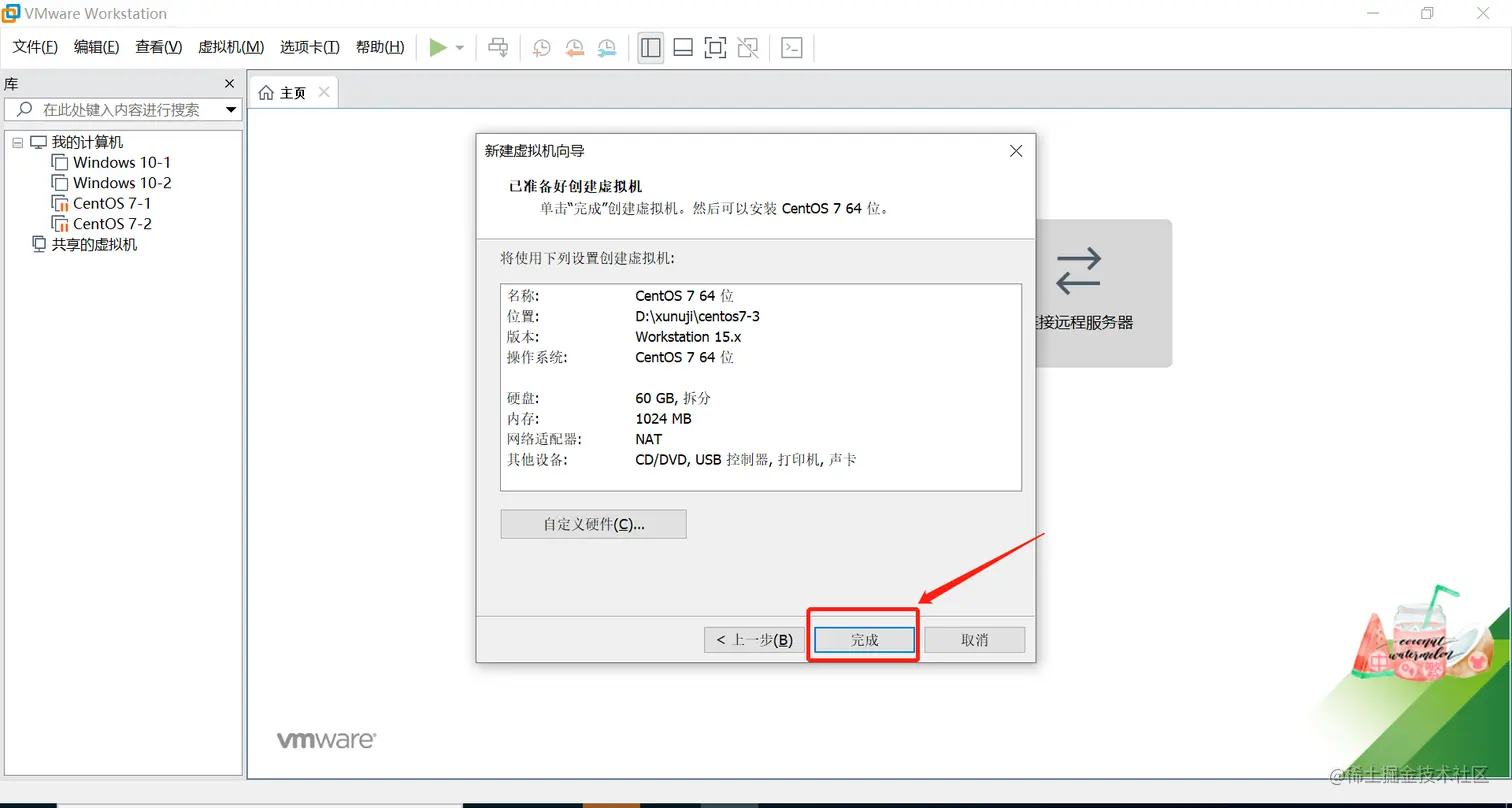This screenshot has width=1512, height=808.
Task: Click 取消 to cancel the wizard
Action: click(975, 640)
